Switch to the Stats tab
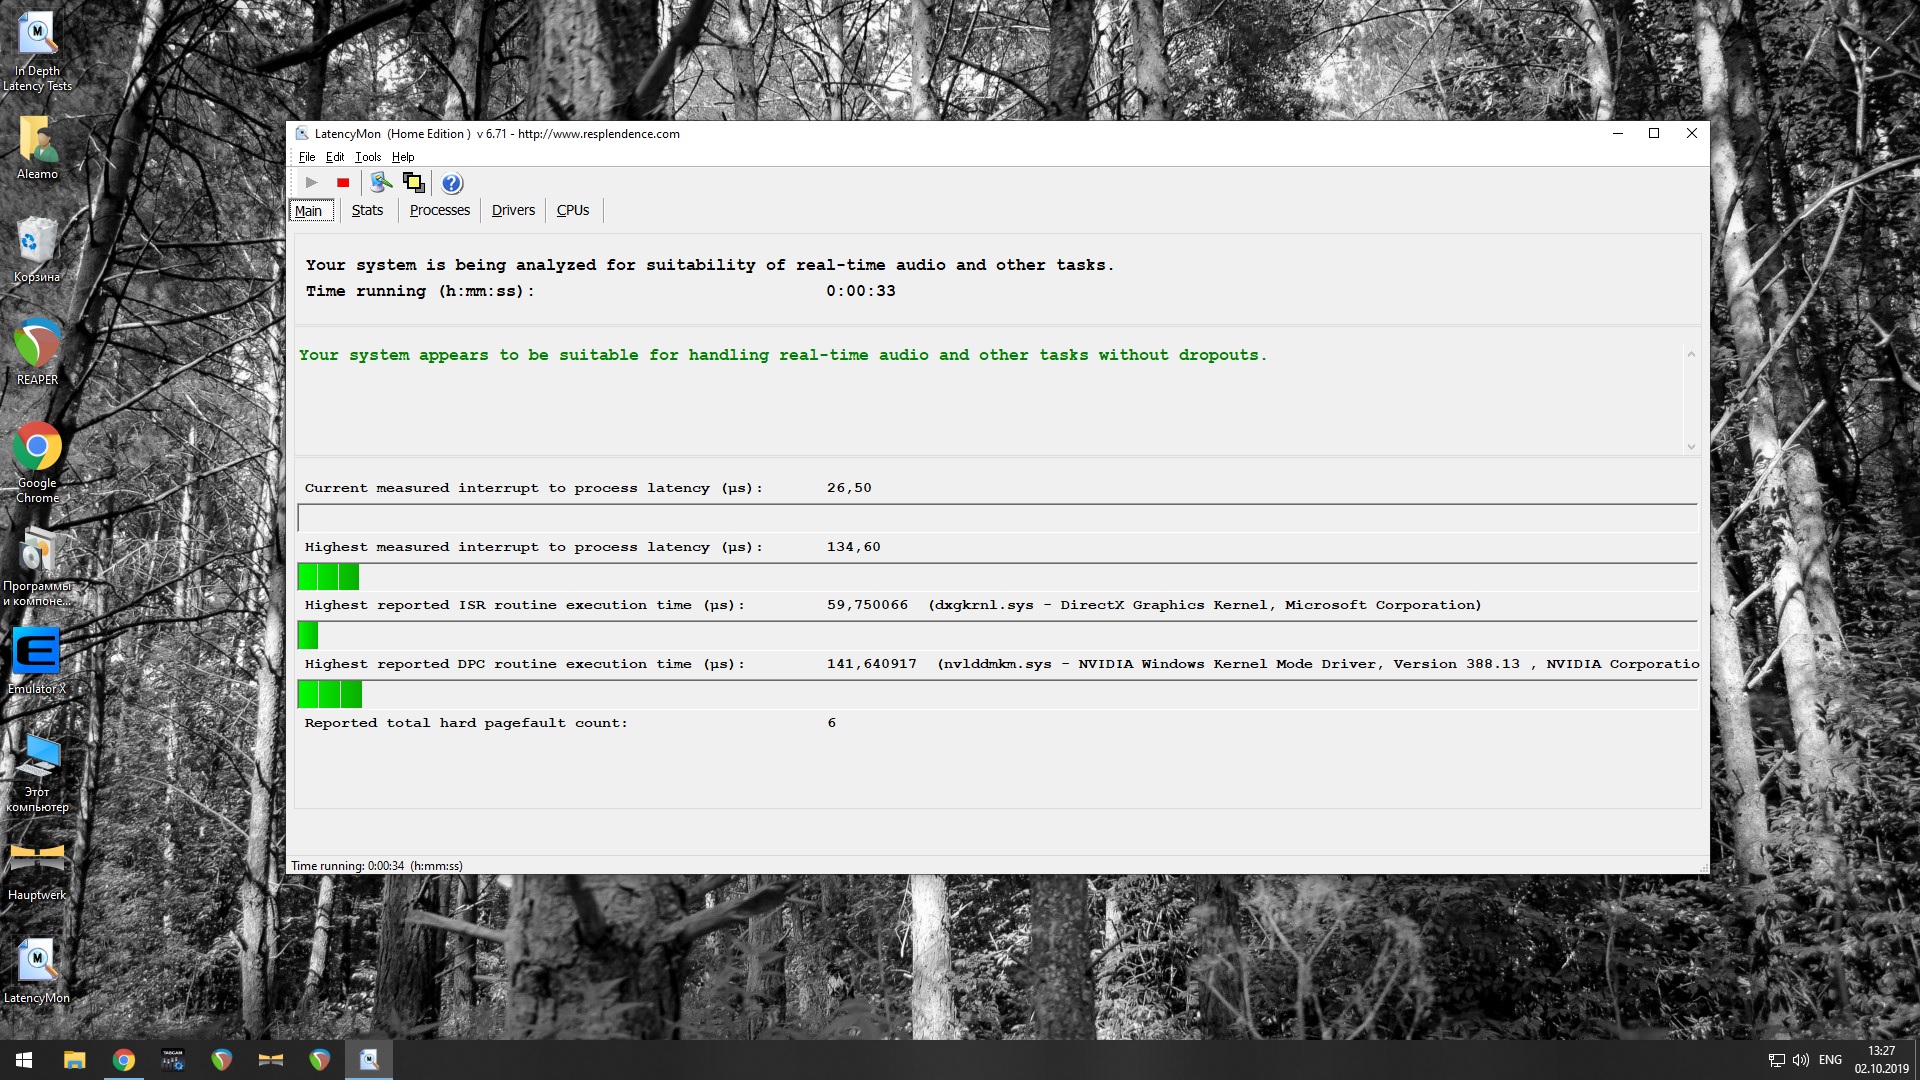 [x=367, y=210]
